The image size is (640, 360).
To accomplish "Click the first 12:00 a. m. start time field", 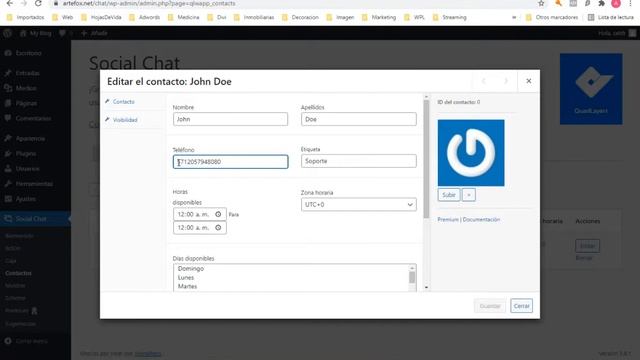I will coord(200,214).
